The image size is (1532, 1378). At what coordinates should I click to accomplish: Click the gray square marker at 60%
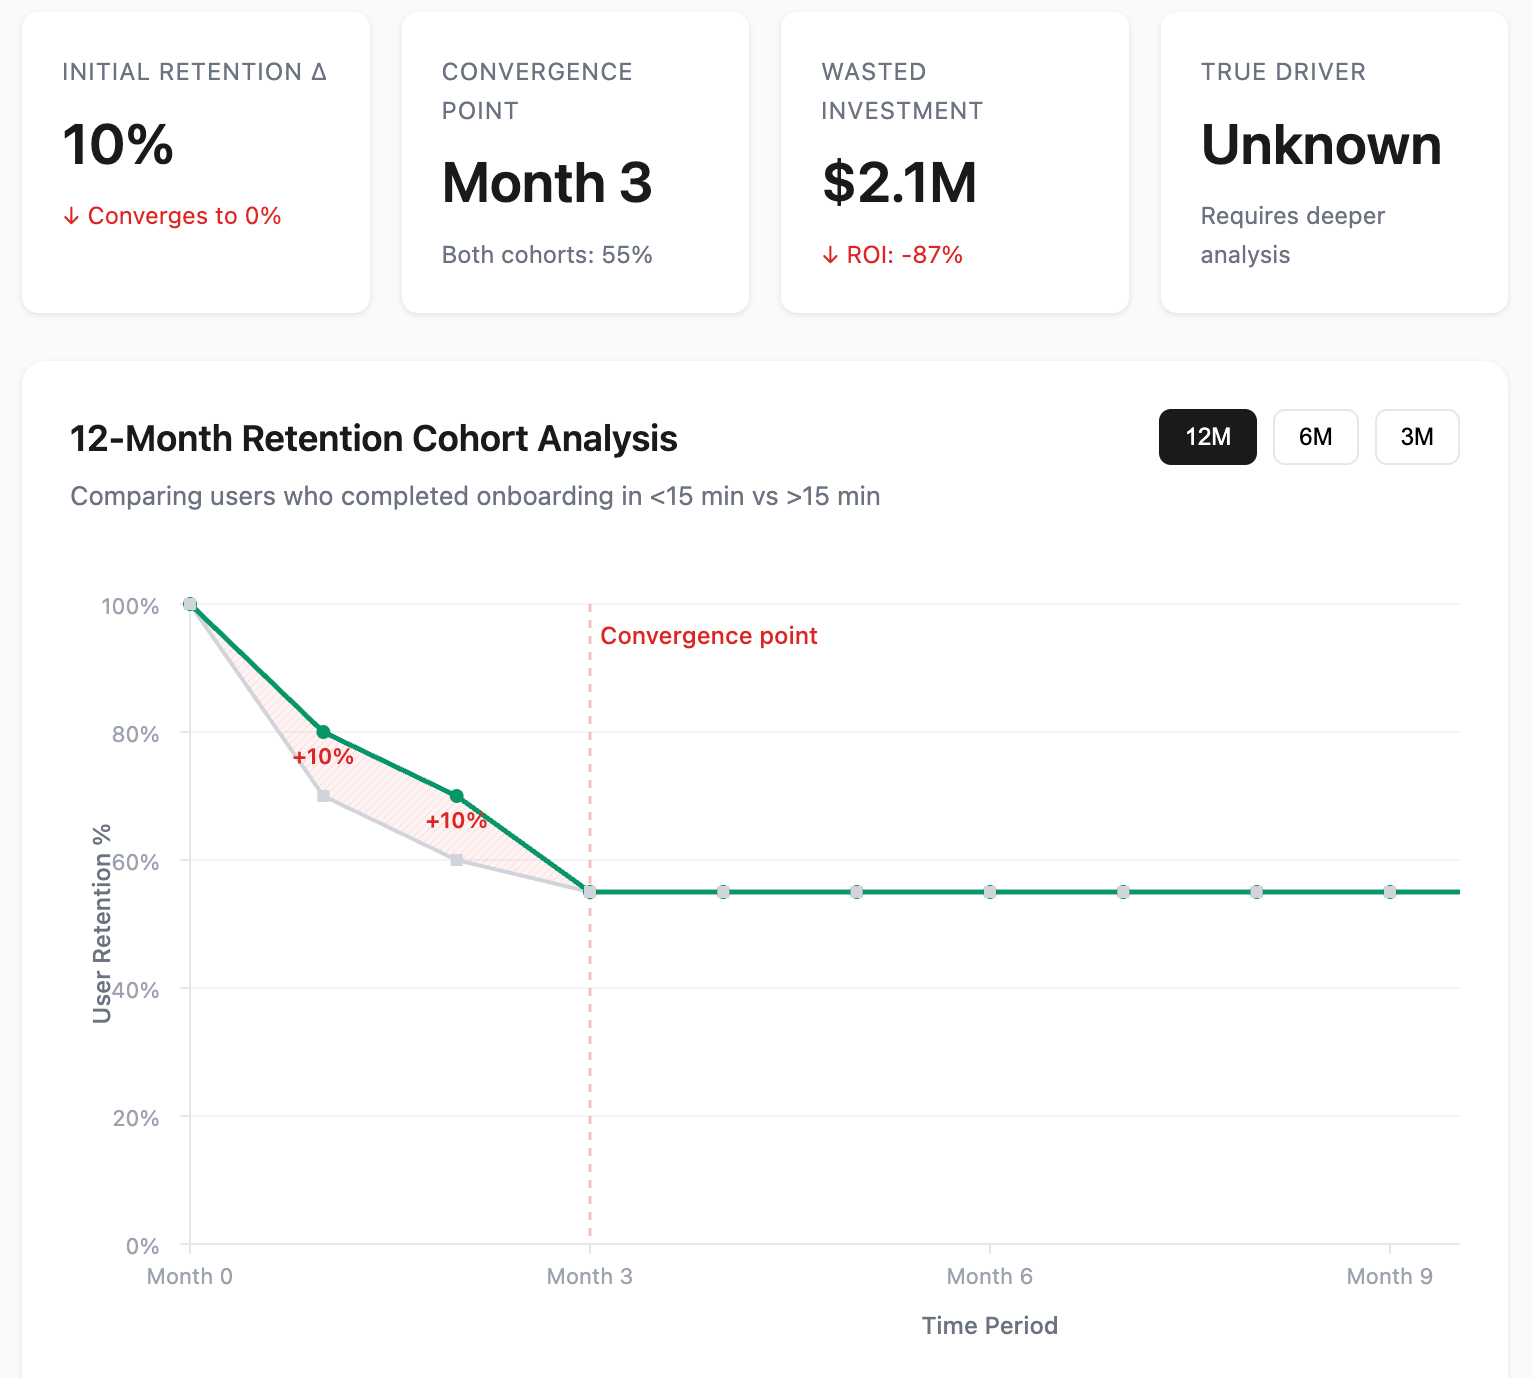(457, 860)
